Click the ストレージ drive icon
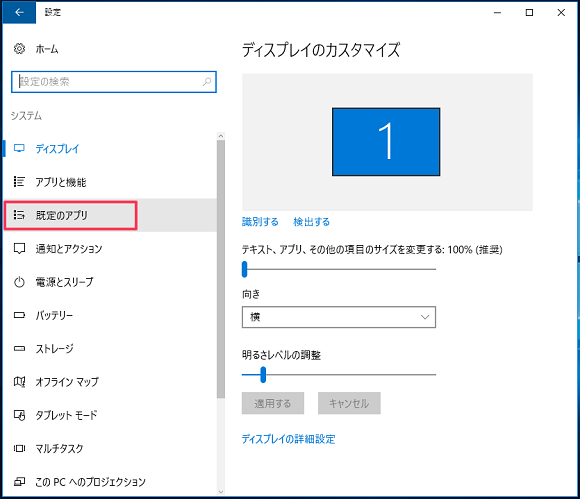The image size is (580, 499). (x=19, y=348)
